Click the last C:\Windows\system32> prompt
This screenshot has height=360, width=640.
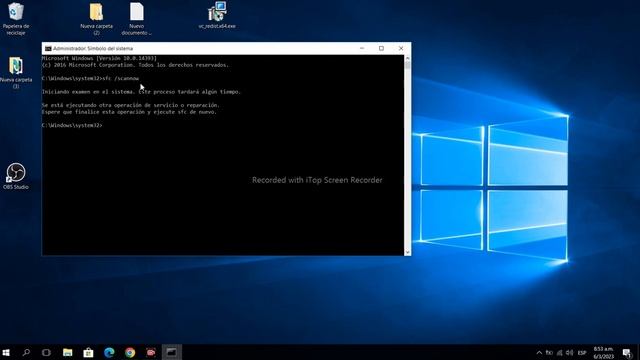pos(72,125)
